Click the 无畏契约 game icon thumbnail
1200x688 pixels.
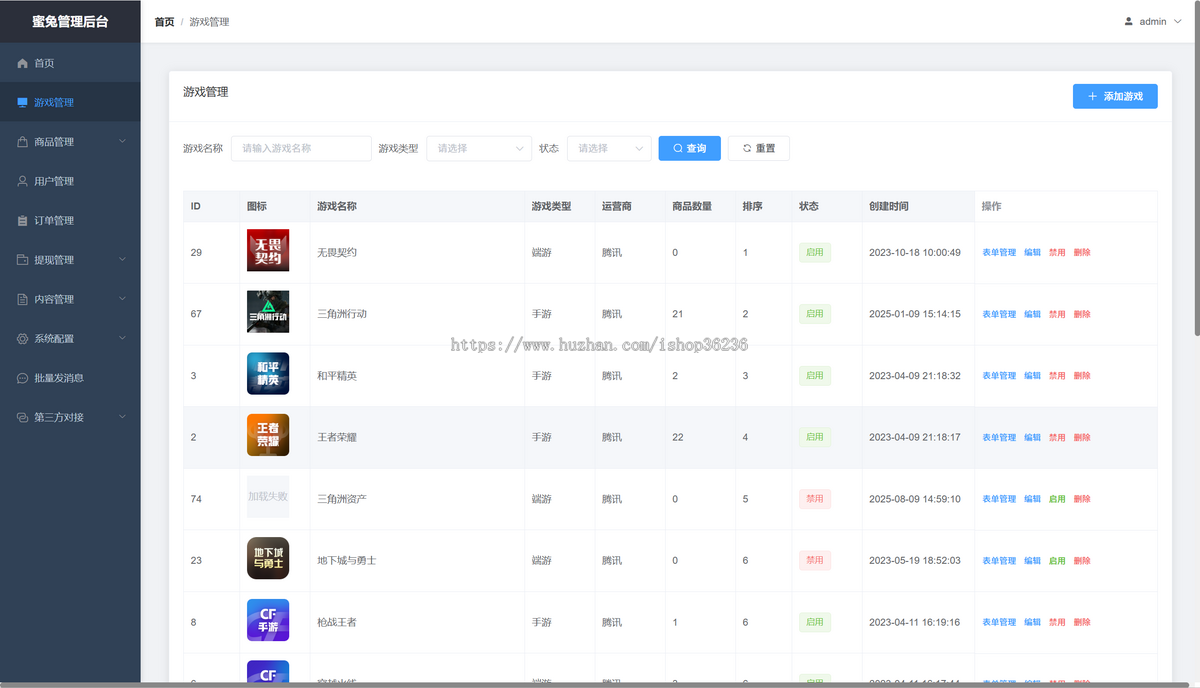coord(268,250)
